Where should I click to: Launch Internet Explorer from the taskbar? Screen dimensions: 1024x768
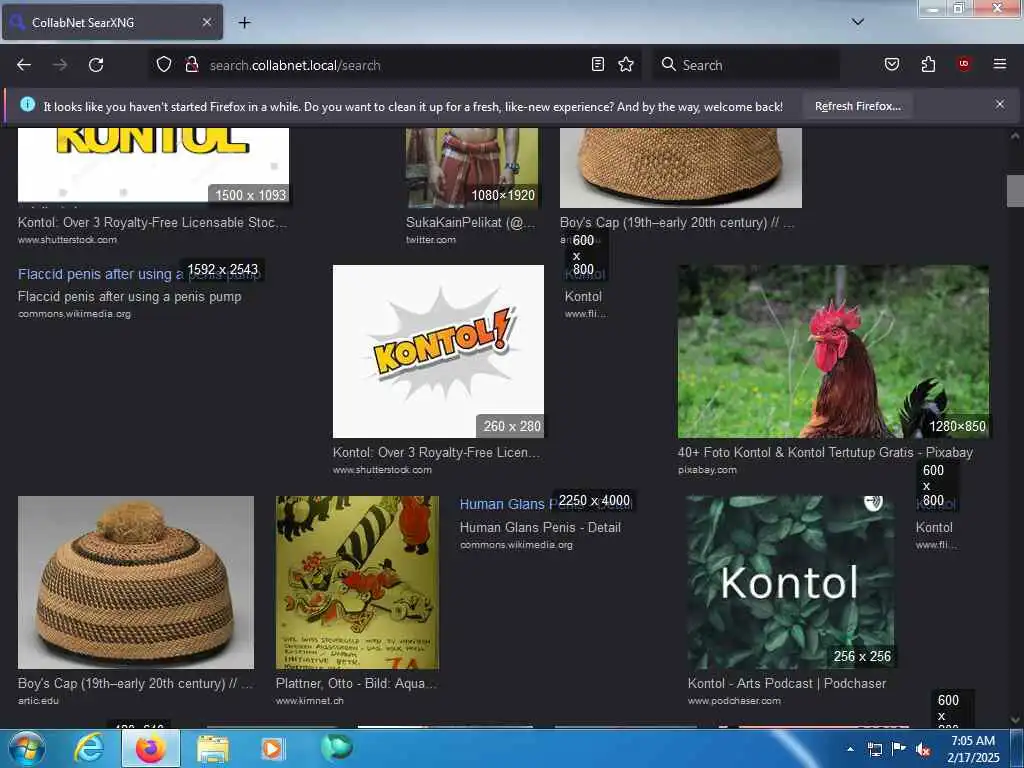pos(89,748)
